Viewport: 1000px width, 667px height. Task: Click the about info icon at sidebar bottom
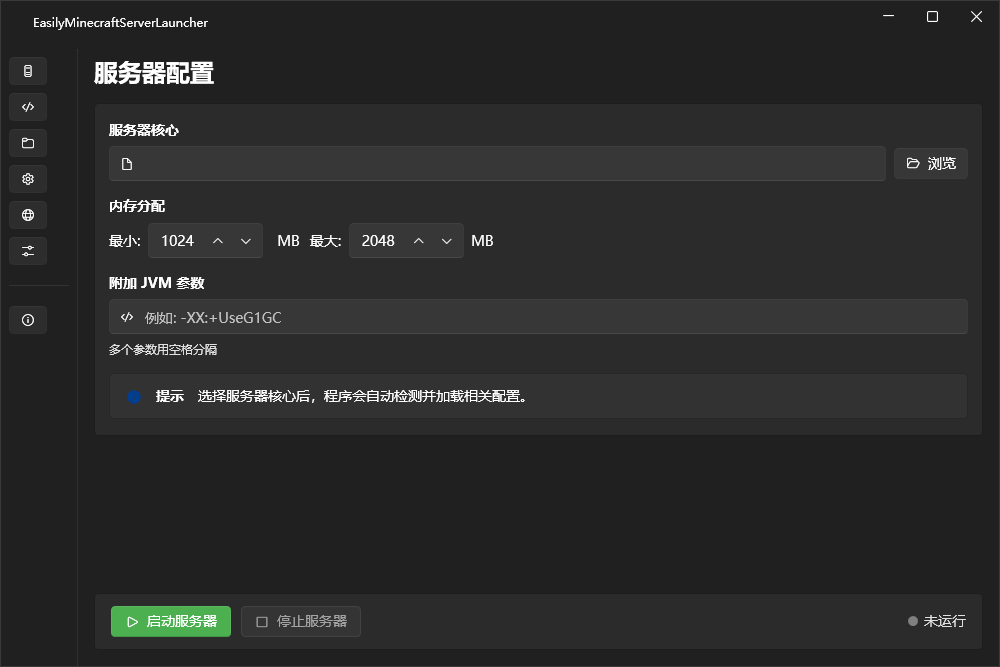(28, 319)
